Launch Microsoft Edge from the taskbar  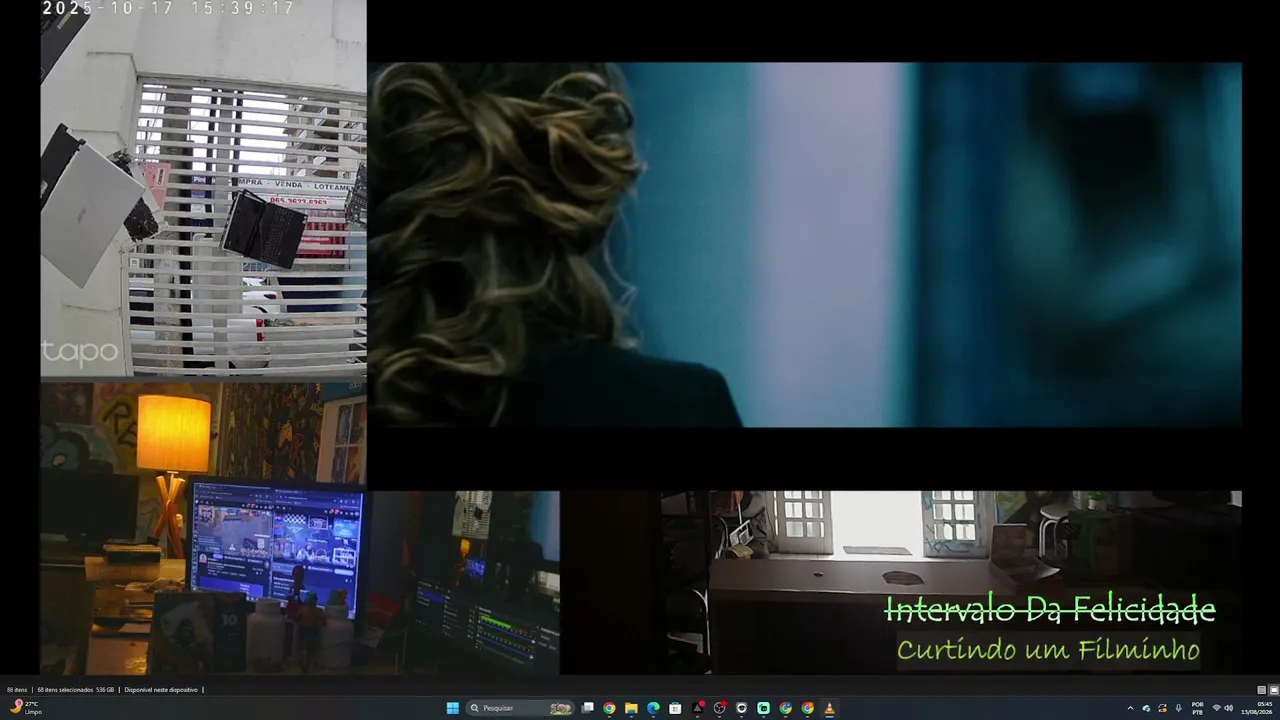tap(653, 708)
